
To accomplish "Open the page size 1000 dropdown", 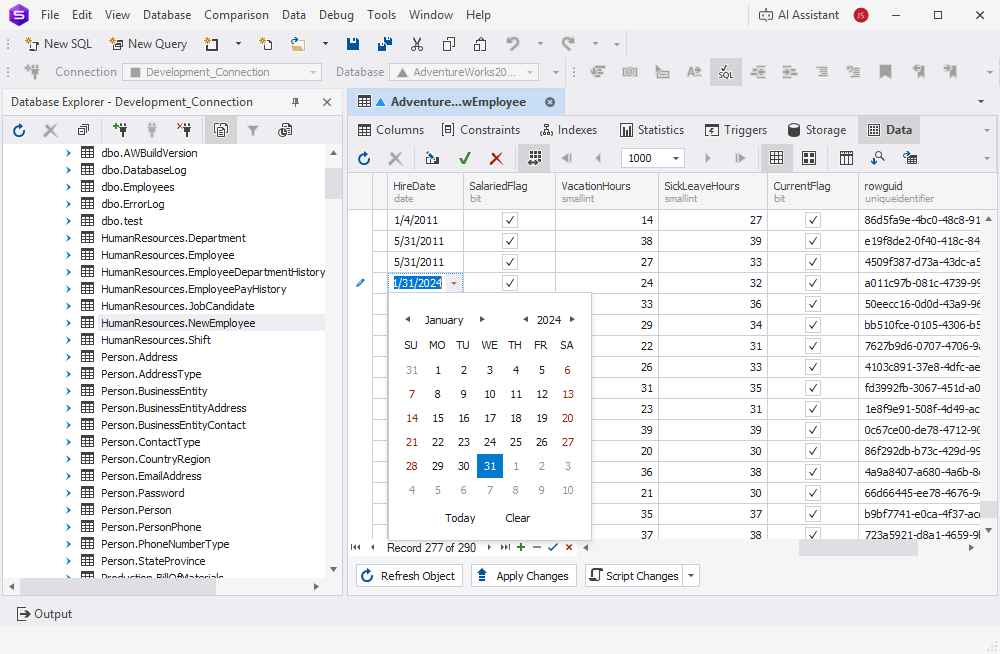I will point(675,158).
